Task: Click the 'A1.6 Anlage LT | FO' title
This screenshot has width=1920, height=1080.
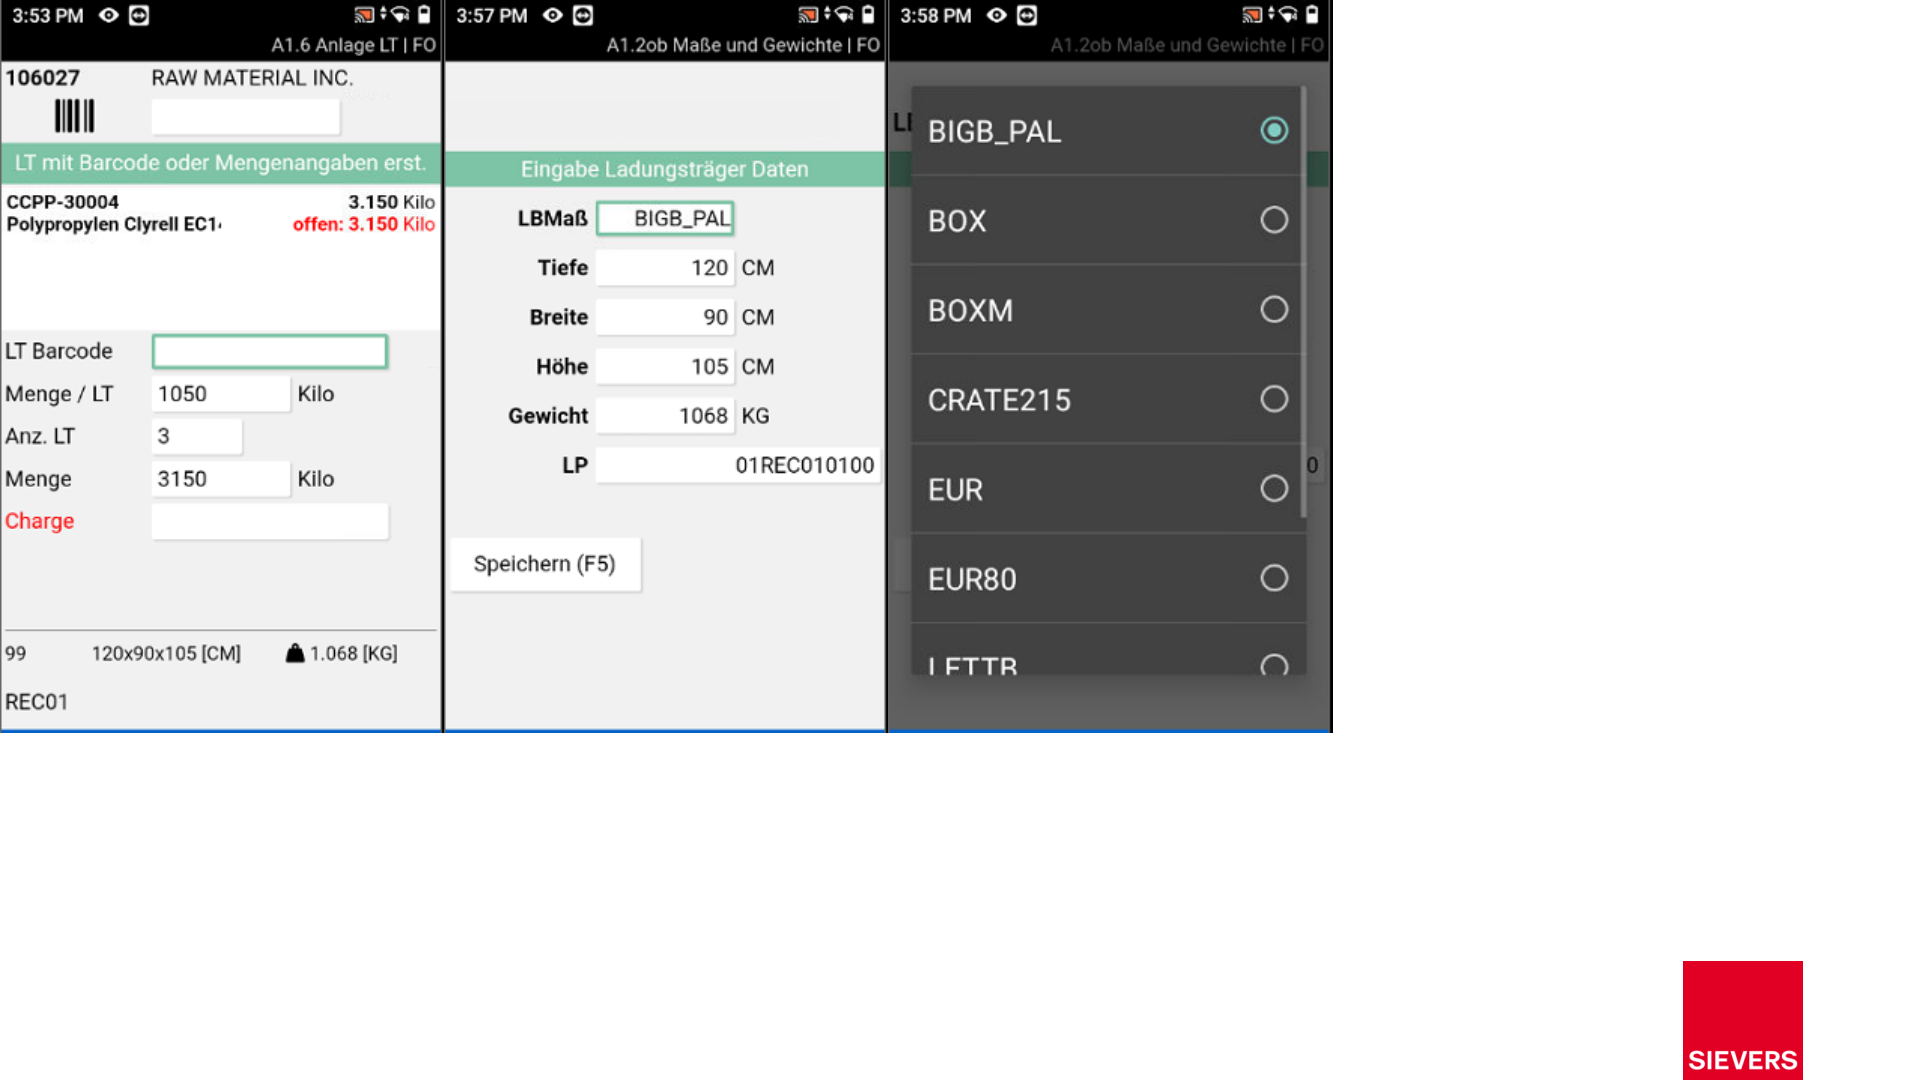Action: (353, 45)
